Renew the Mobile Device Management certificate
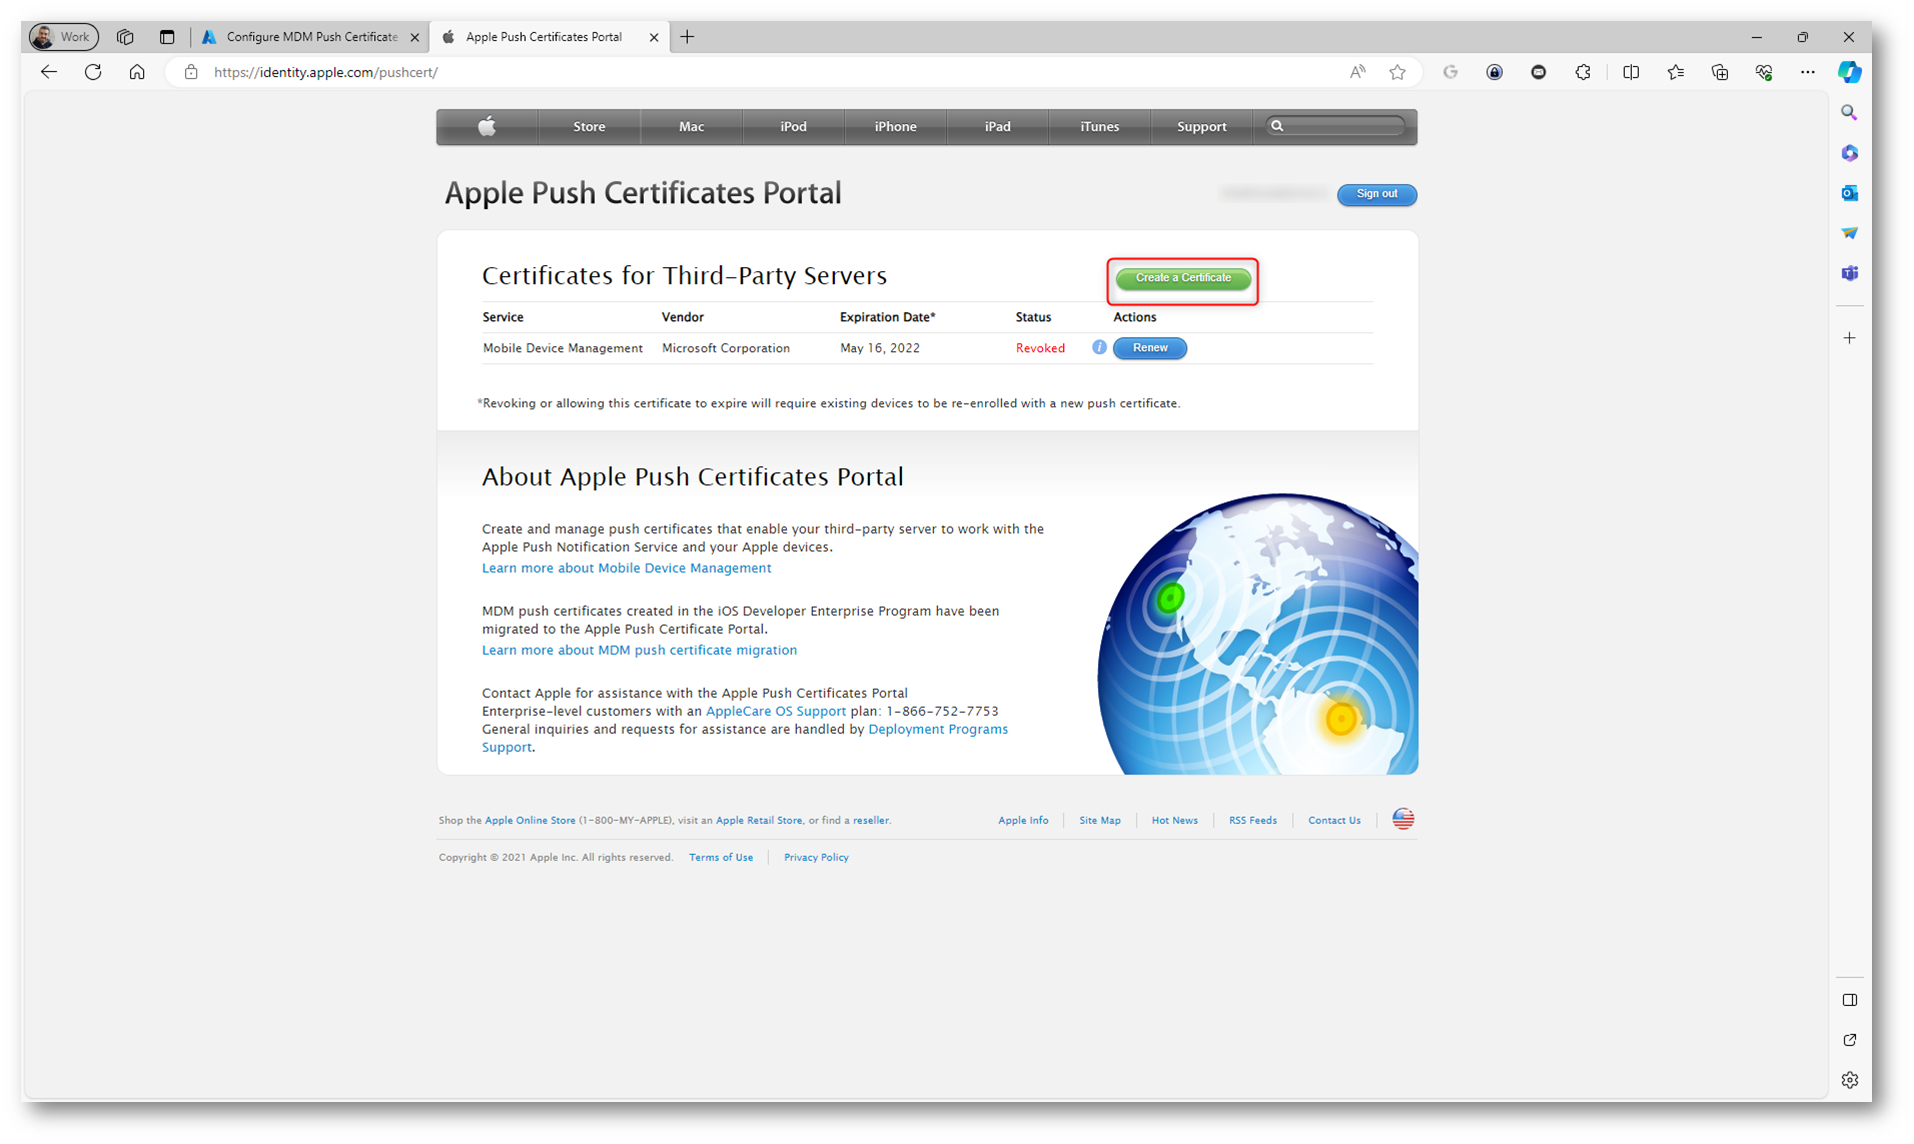Screen dimensions: 1914x1144 pyautogui.click(x=1149, y=348)
